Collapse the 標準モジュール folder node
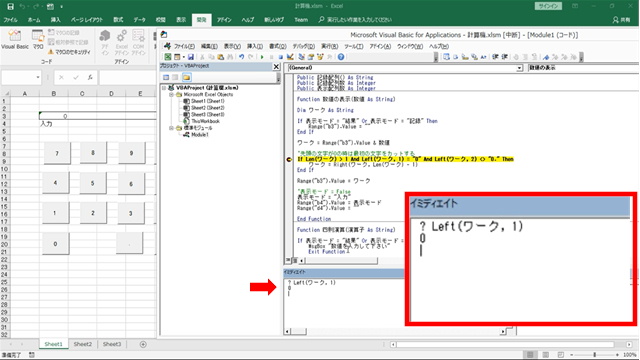The height and width of the screenshot is (360, 640). click(x=171, y=128)
